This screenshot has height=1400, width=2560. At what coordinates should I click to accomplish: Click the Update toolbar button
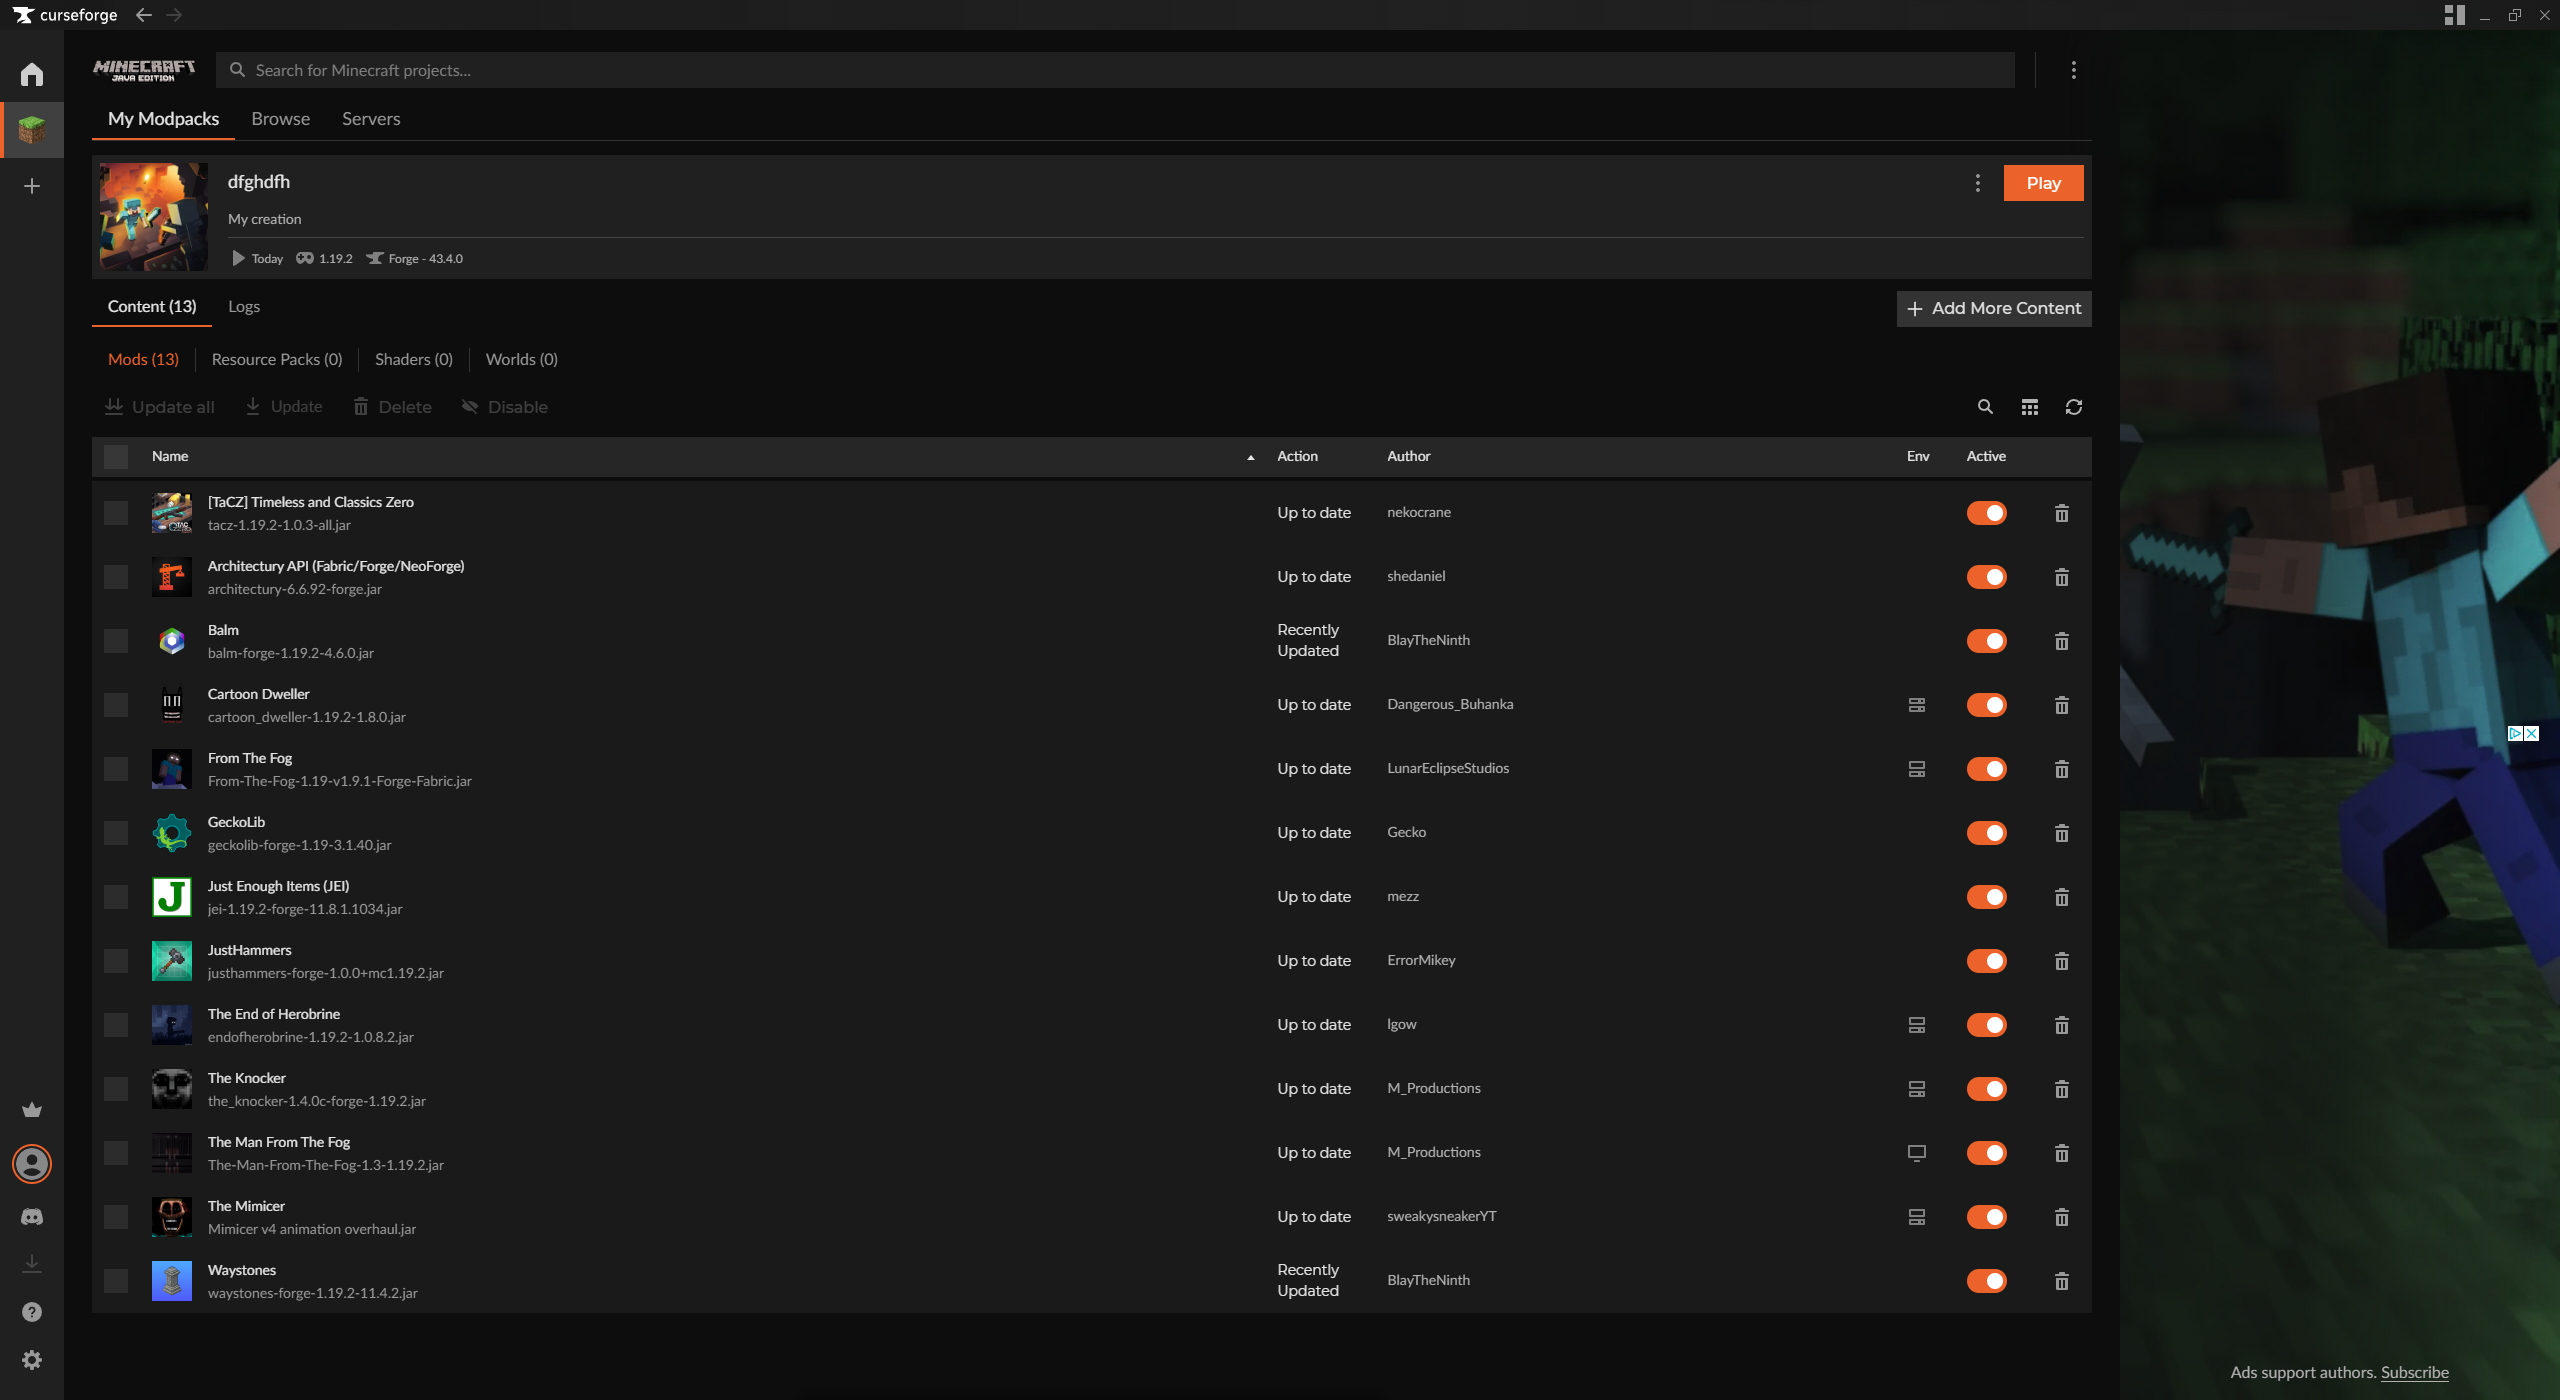pos(284,407)
